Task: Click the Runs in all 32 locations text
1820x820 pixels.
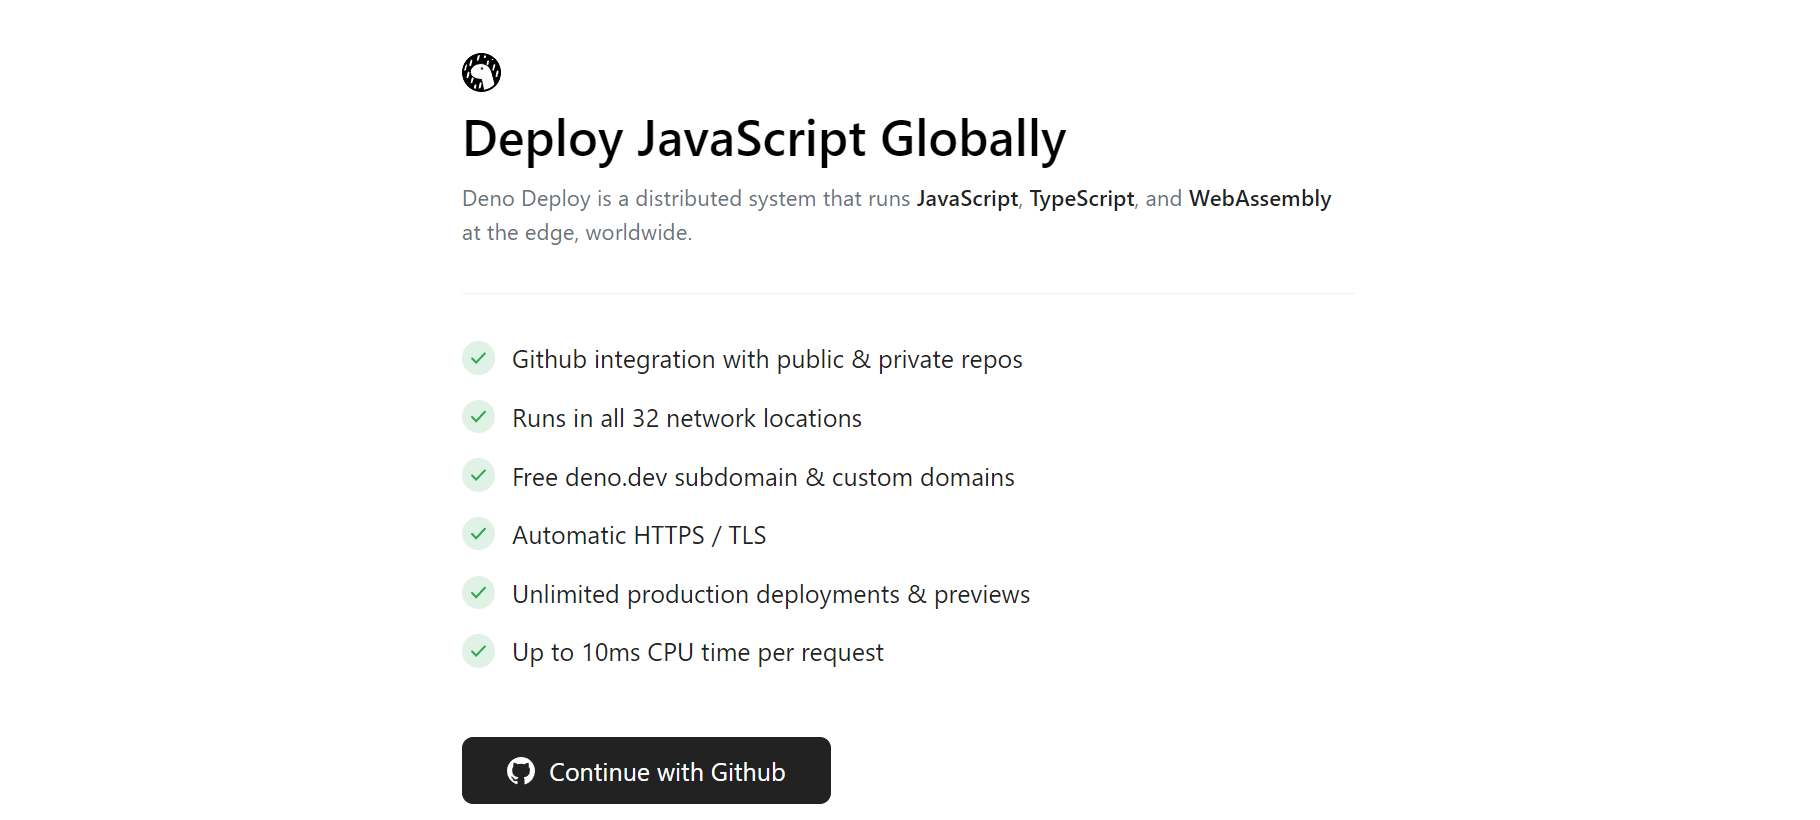Action: point(687,419)
